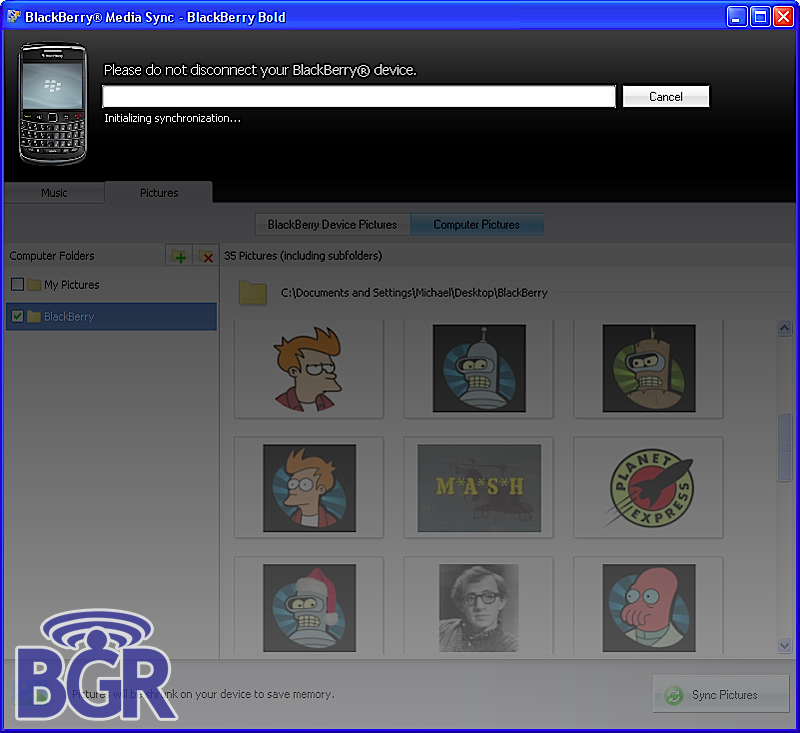Click the scroll up arrow in the pictures list
Image resolution: width=800 pixels, height=733 pixels.
tap(784, 327)
